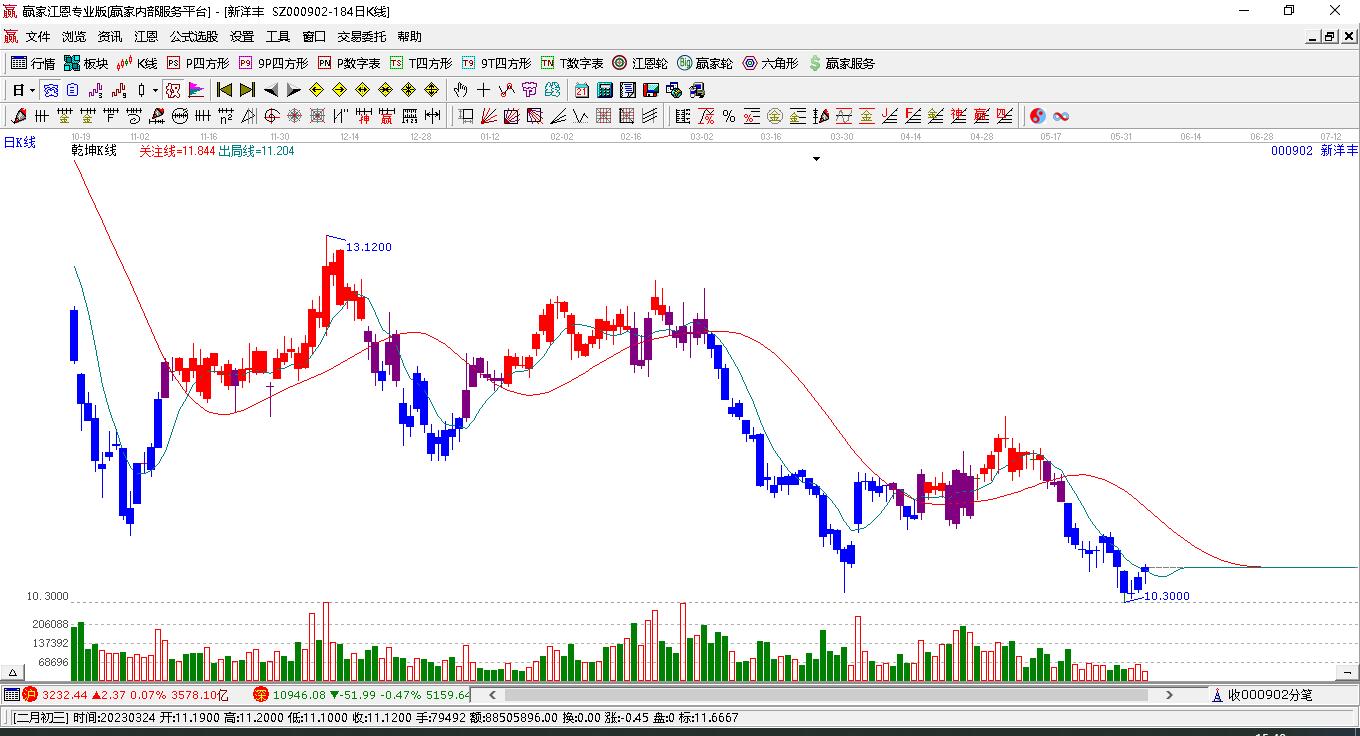Expand the 日 period dropdown arrow
1360x736 pixels.
click(x=33, y=90)
